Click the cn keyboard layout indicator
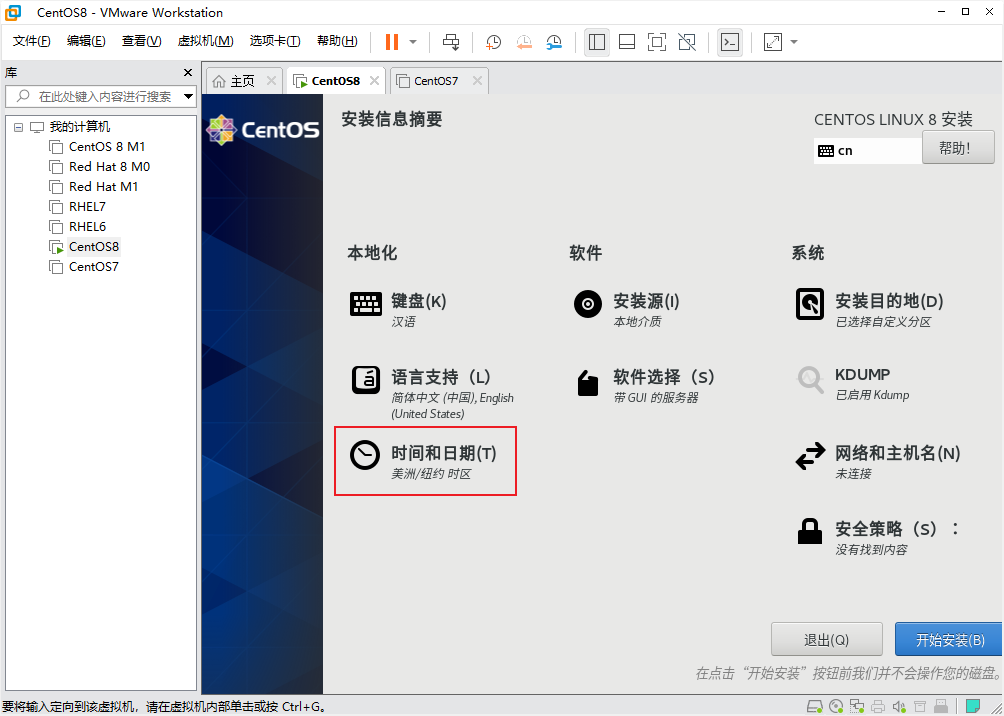This screenshot has height=716, width=1004. 868,151
